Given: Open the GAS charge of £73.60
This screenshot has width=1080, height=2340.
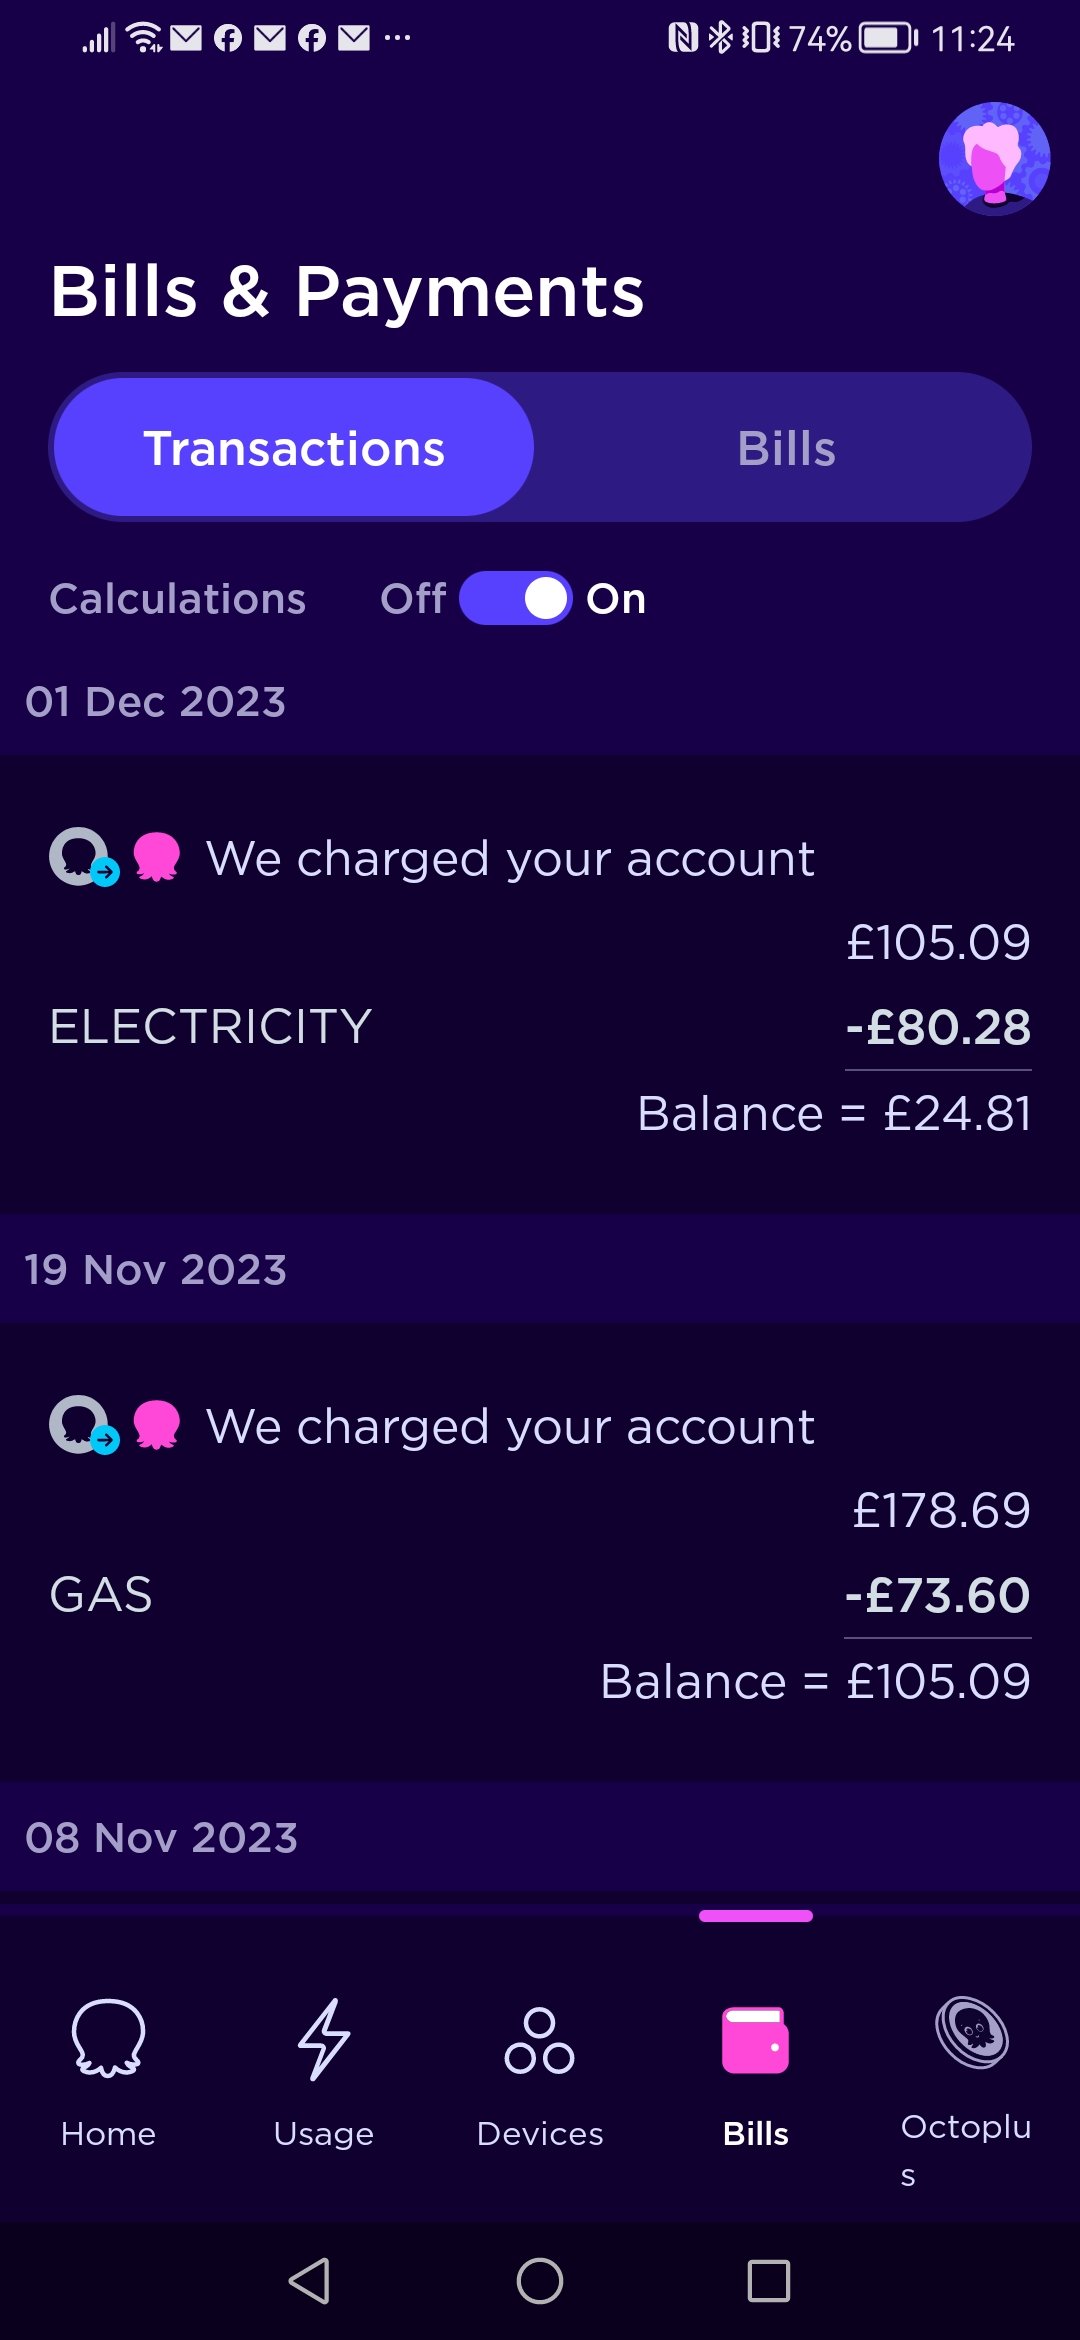Looking at the screenshot, I should pos(540,1595).
